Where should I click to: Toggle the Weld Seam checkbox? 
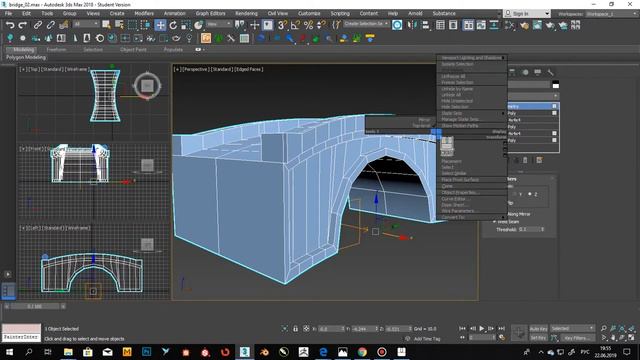coord(495,222)
